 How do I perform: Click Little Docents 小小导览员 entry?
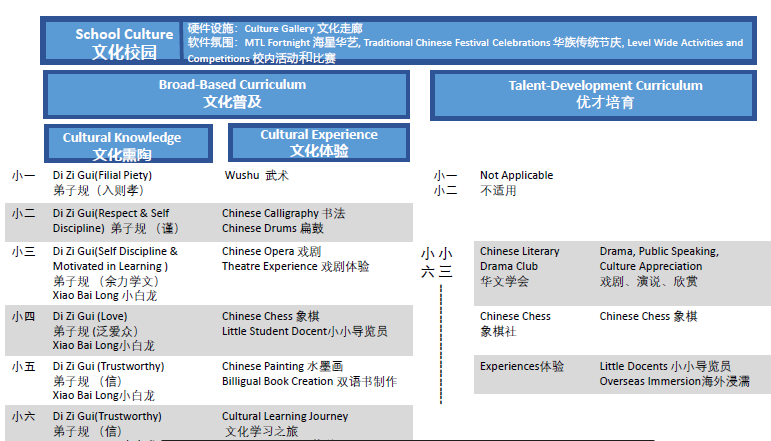(x=665, y=367)
